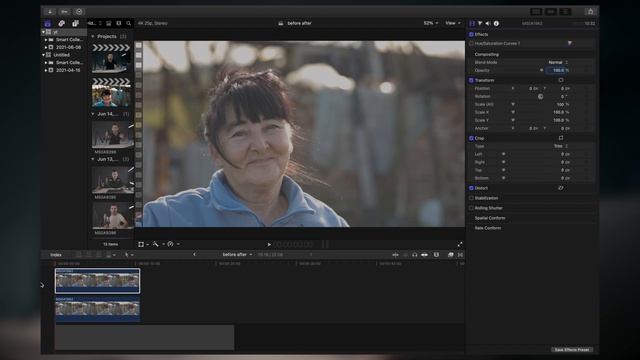640x360 pixels.
Task: Toggle audio solo headphones icon
Action: [415, 255]
